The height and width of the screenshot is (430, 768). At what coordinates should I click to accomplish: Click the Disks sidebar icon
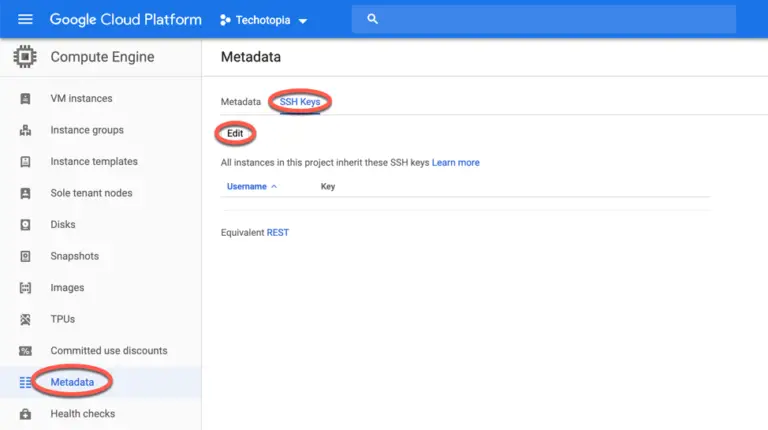coord(26,225)
